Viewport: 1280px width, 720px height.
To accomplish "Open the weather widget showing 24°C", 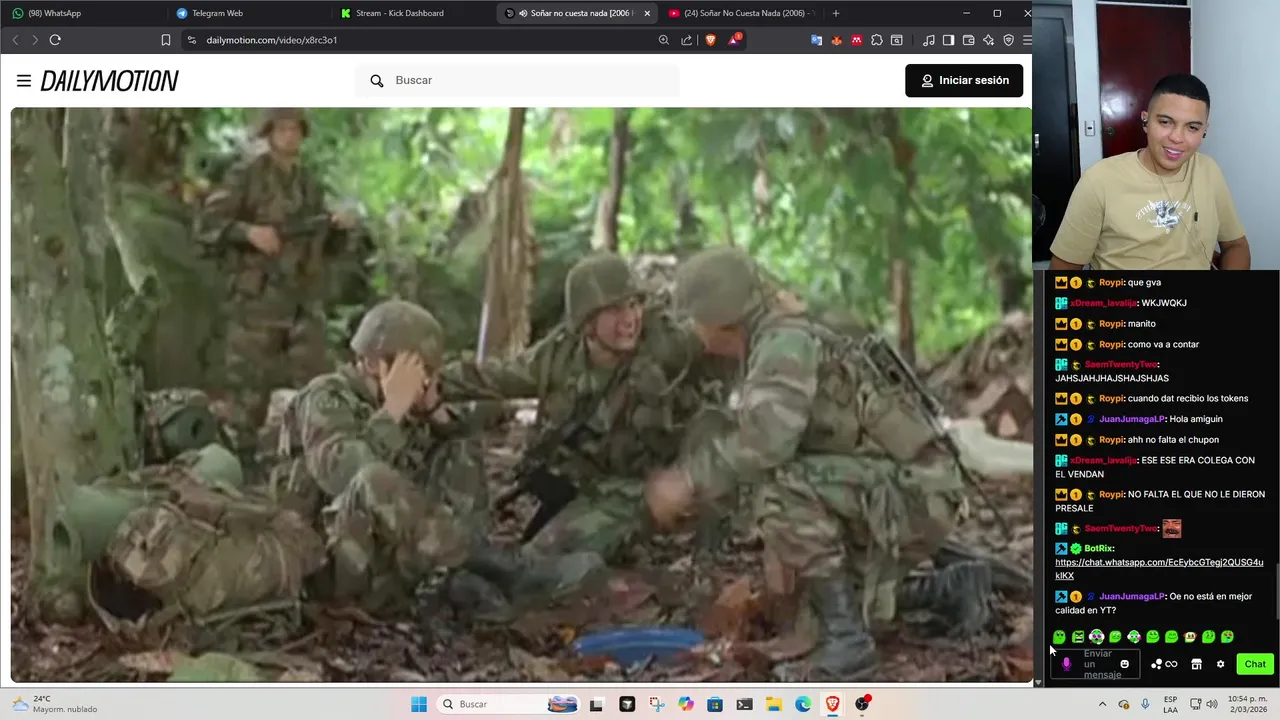I will [x=55, y=704].
